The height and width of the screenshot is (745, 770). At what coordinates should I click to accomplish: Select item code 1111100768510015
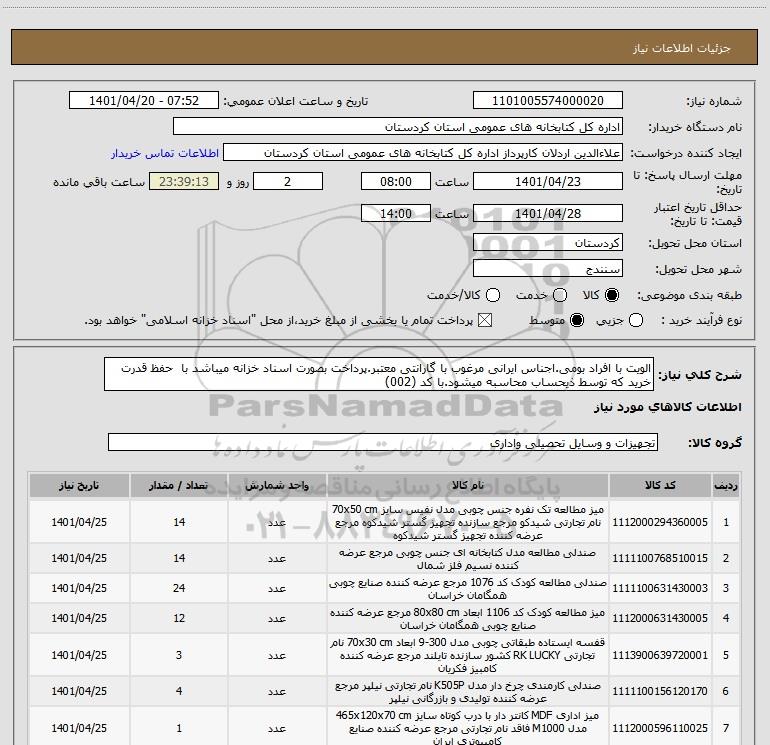(660, 558)
